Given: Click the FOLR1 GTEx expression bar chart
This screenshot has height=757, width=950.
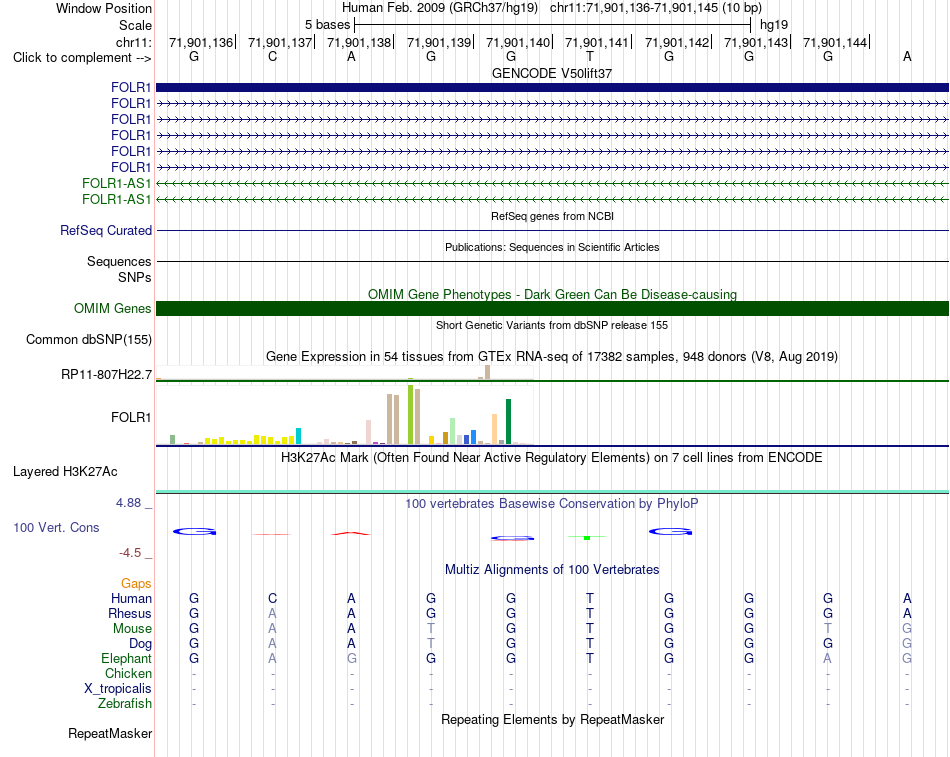Looking at the screenshot, I should tap(345, 416).
